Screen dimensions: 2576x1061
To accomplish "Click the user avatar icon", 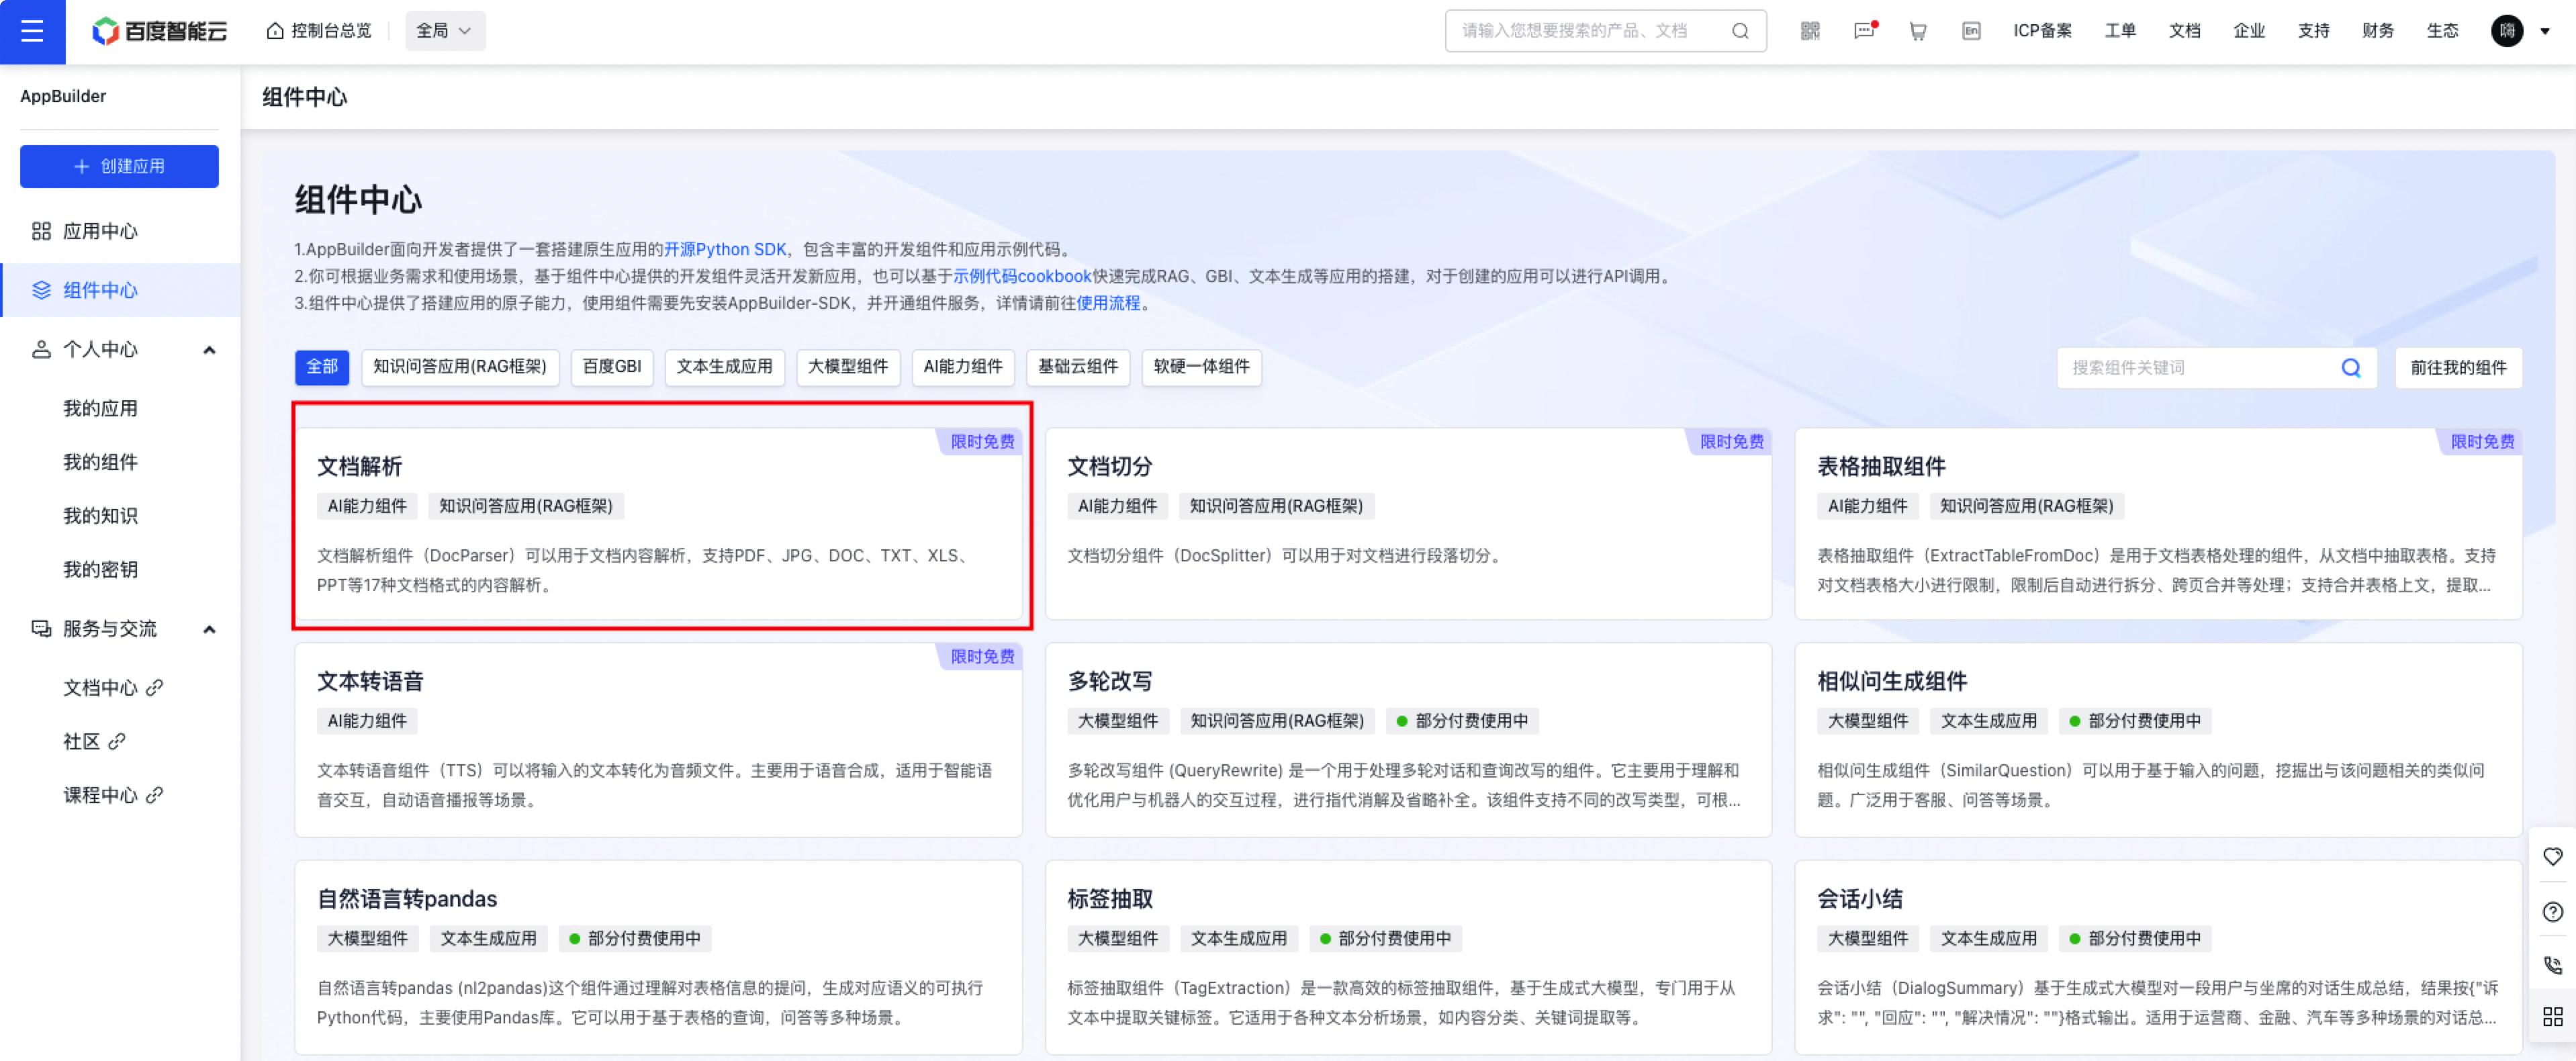I will (x=2506, y=31).
